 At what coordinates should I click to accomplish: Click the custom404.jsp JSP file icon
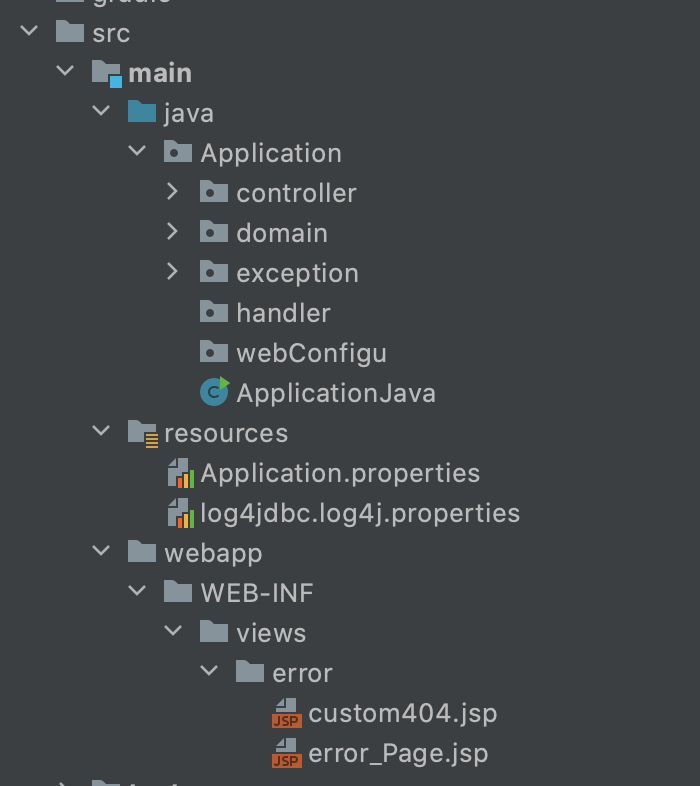tap(287, 713)
